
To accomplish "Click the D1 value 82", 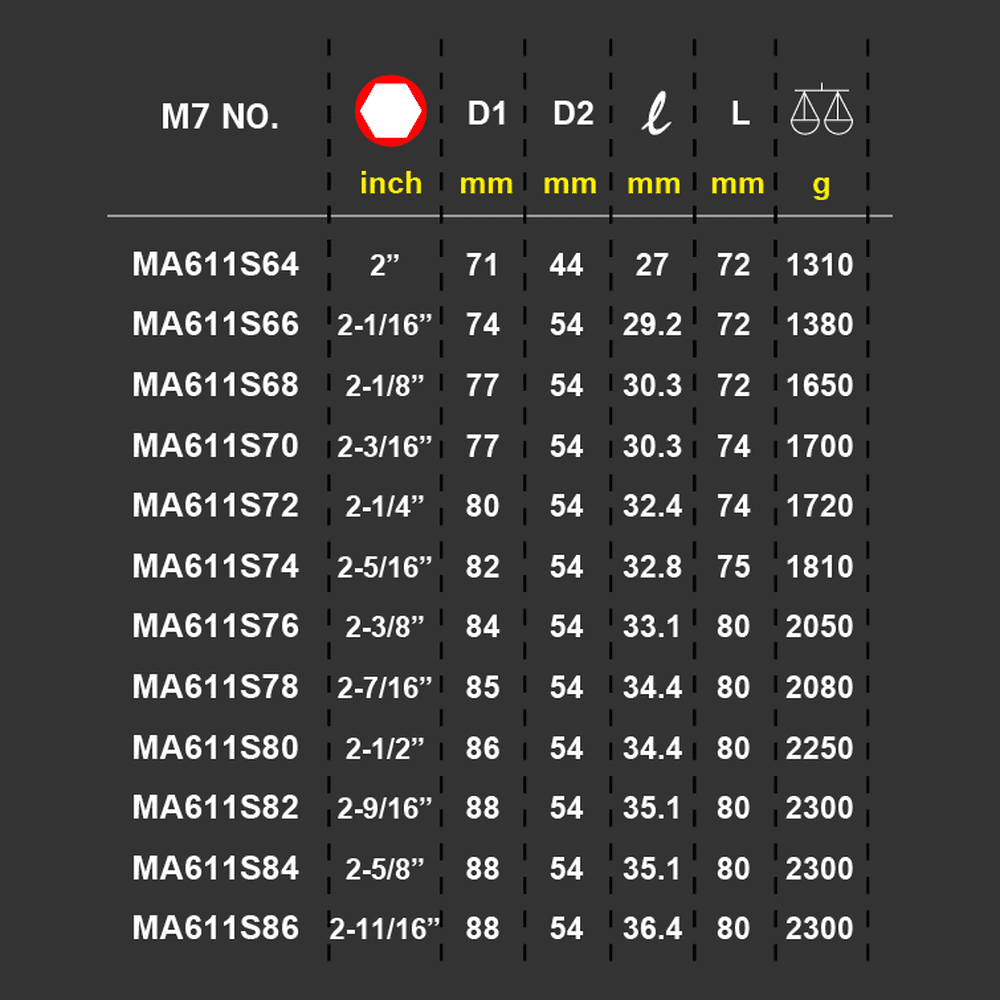I will [x=482, y=566].
